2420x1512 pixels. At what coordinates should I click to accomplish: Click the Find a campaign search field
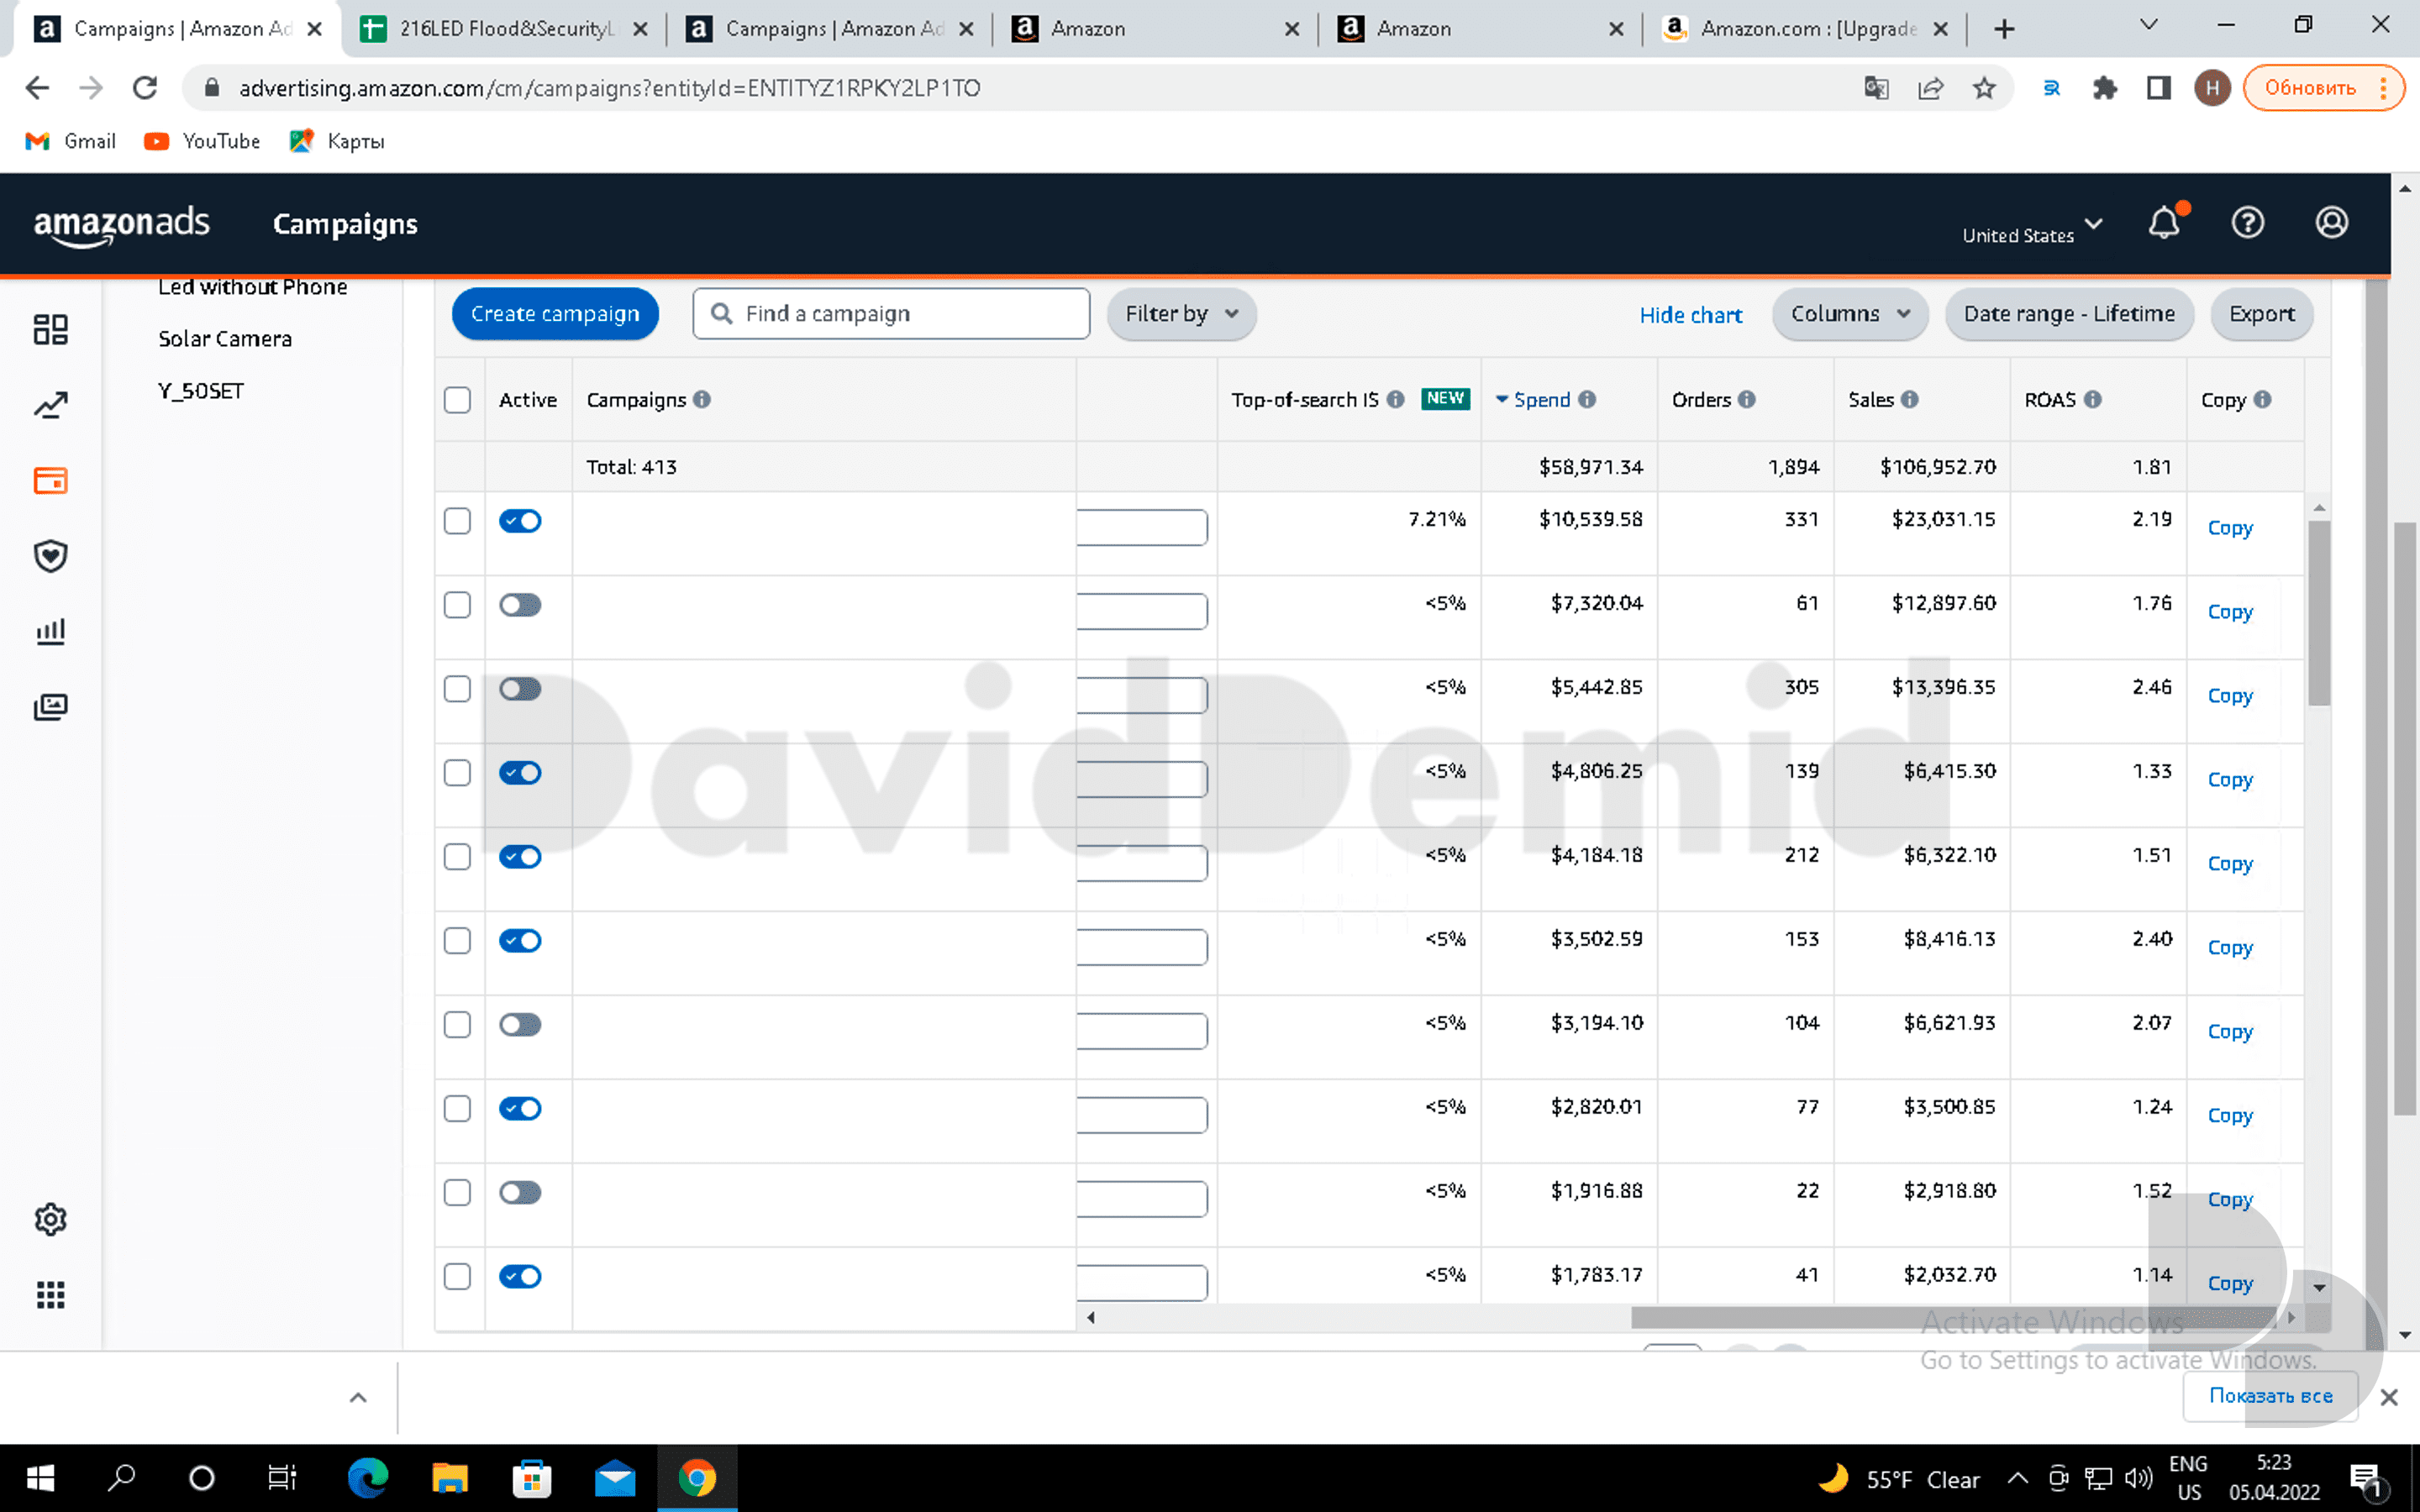[x=891, y=314]
